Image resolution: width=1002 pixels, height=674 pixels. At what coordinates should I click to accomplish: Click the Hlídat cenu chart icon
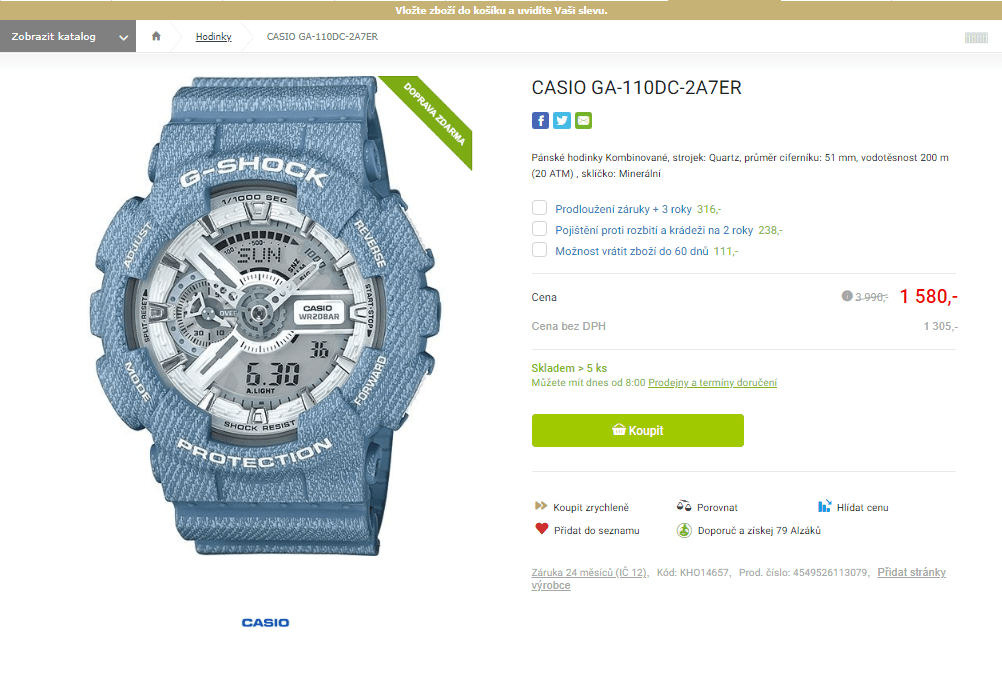click(824, 506)
